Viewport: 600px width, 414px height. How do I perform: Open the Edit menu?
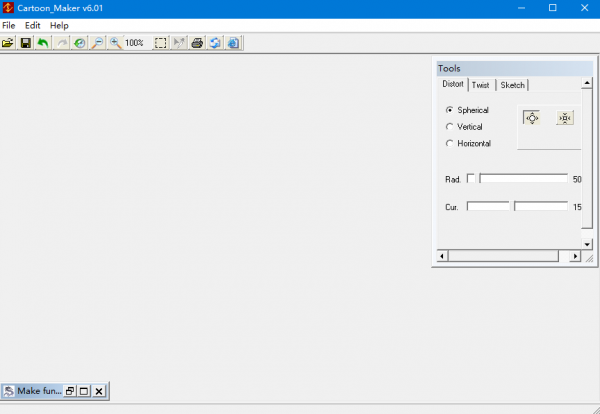[33, 26]
